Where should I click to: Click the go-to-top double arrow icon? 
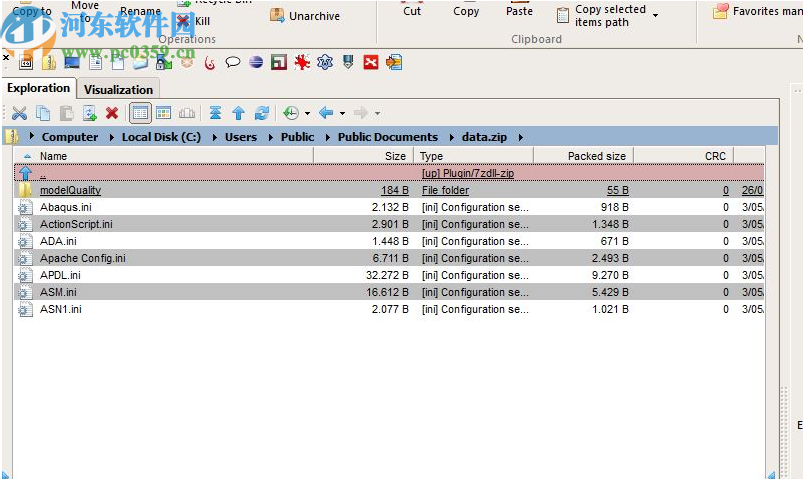click(x=215, y=113)
